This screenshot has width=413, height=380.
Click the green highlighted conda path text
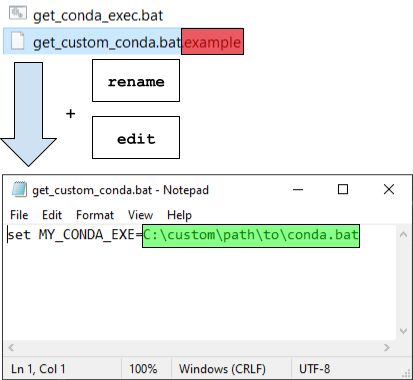tap(251, 236)
